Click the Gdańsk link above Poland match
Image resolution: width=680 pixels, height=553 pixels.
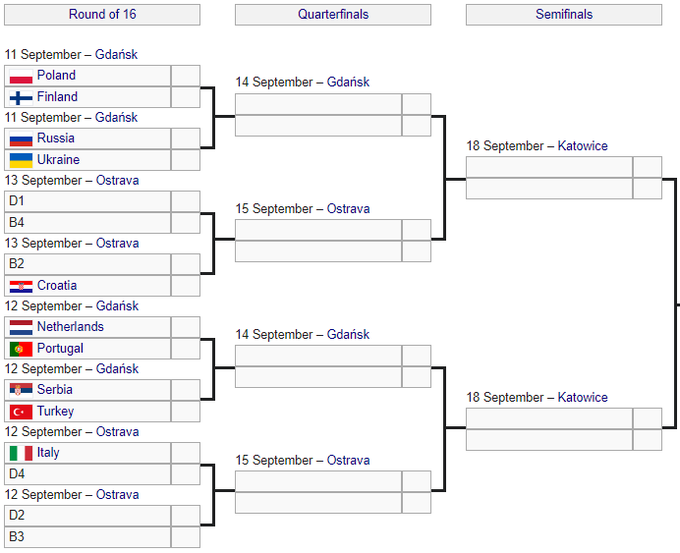[x=116, y=54]
